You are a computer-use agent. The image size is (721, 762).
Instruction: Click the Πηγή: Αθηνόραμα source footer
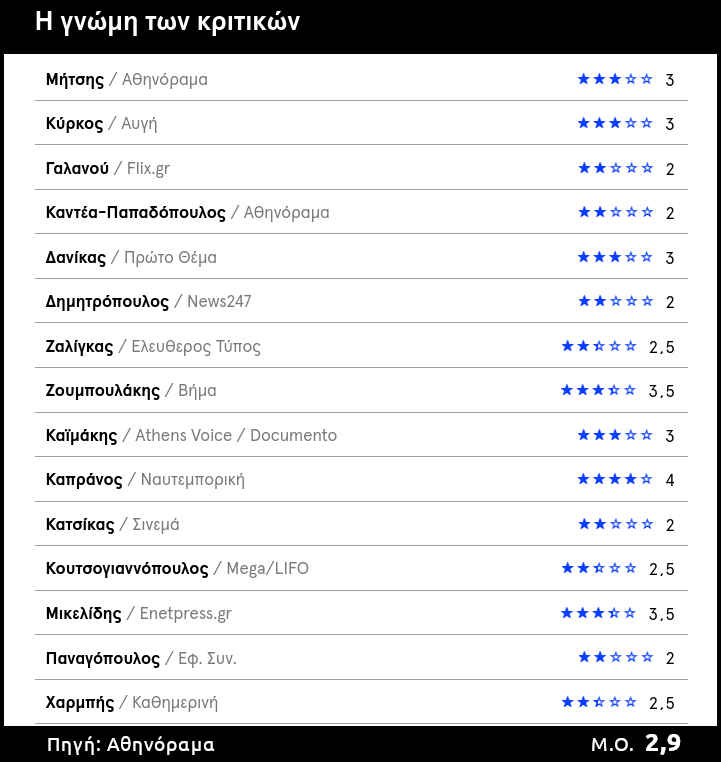pyautogui.click(x=130, y=745)
